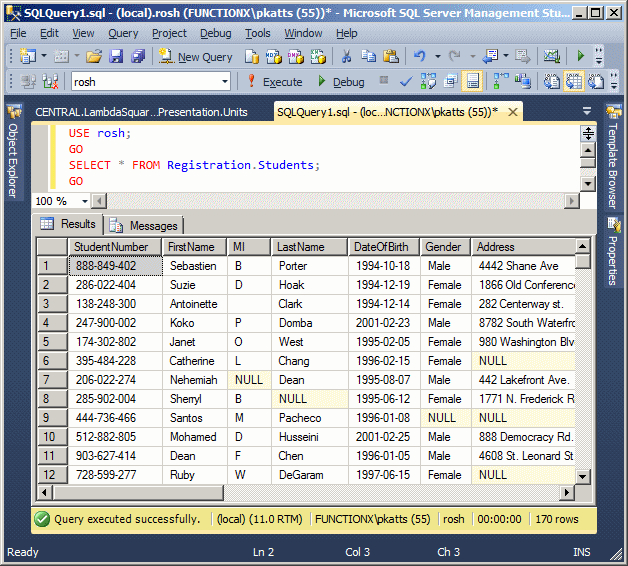
Task: Toggle Include Actual Execution Plan
Action: point(501,81)
